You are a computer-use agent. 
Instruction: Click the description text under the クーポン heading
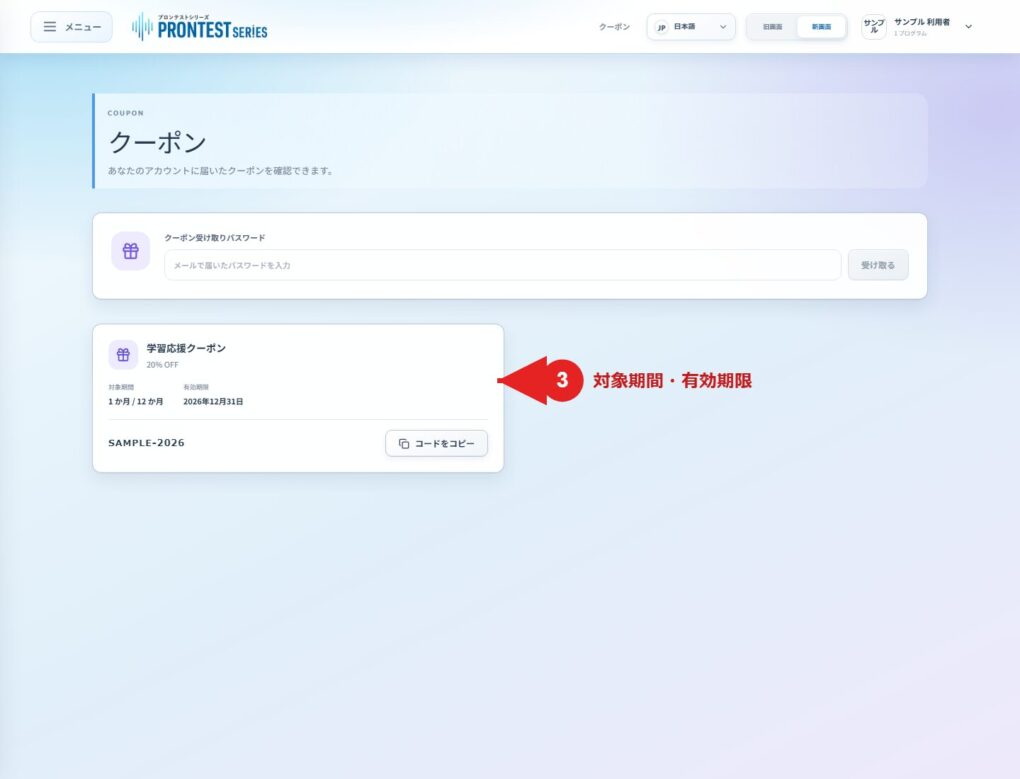pos(220,171)
